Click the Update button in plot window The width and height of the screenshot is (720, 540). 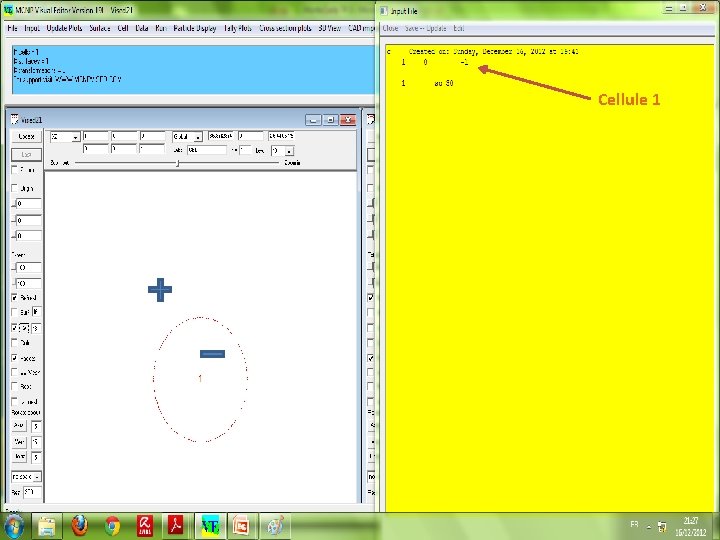coord(26,136)
